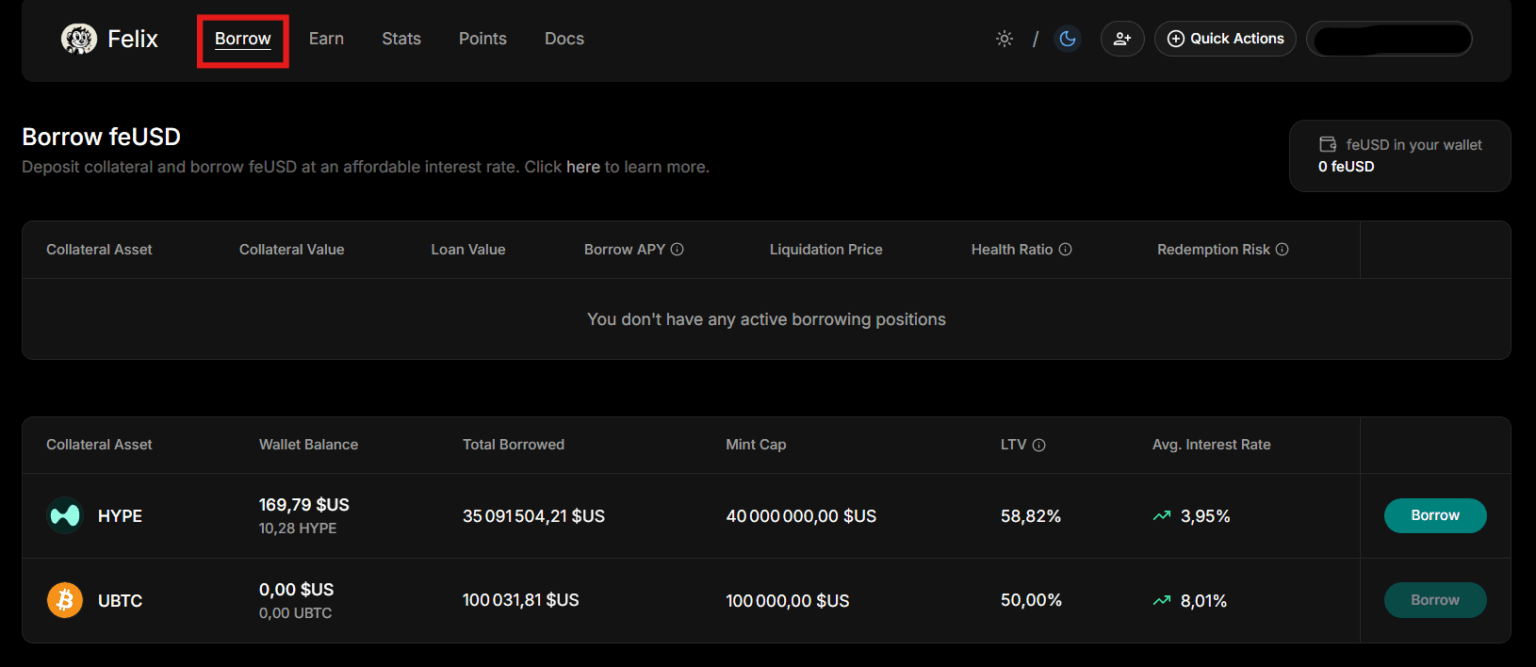Switch to the Earn tab
1536x667 pixels.
(326, 38)
